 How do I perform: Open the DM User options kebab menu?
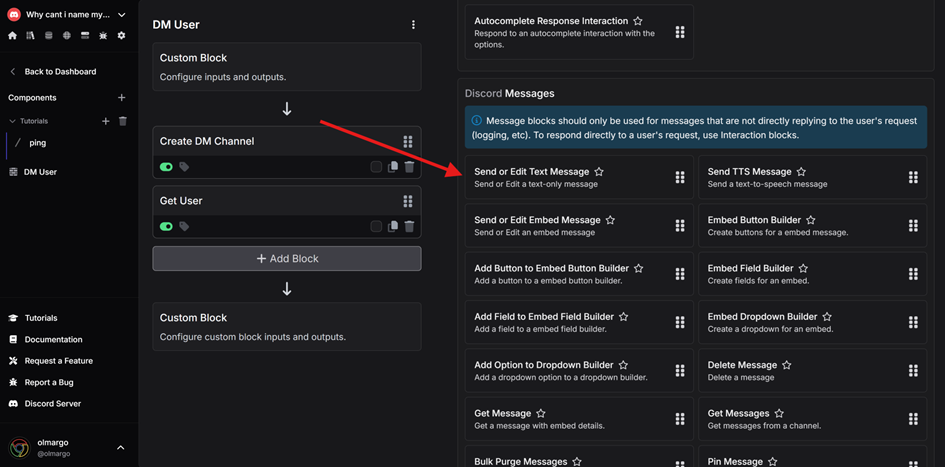tap(413, 25)
